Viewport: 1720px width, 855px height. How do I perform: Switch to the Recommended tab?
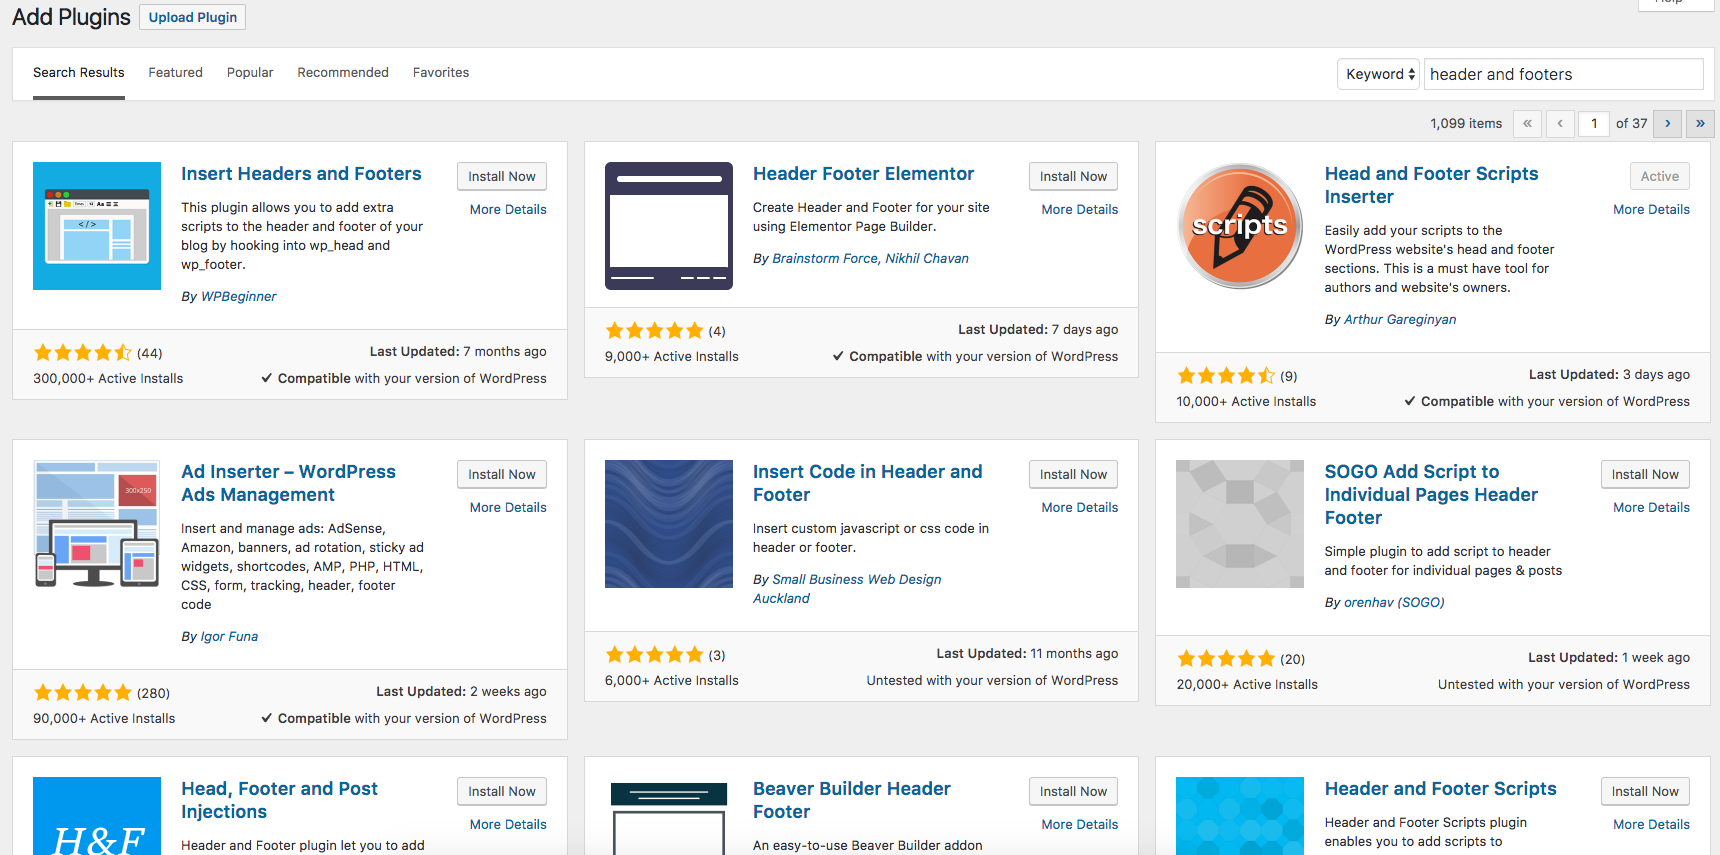pos(343,73)
